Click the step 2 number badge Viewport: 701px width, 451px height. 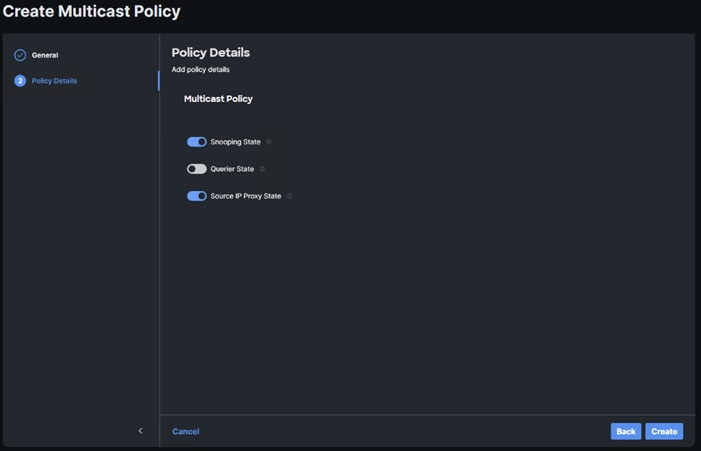coord(20,81)
